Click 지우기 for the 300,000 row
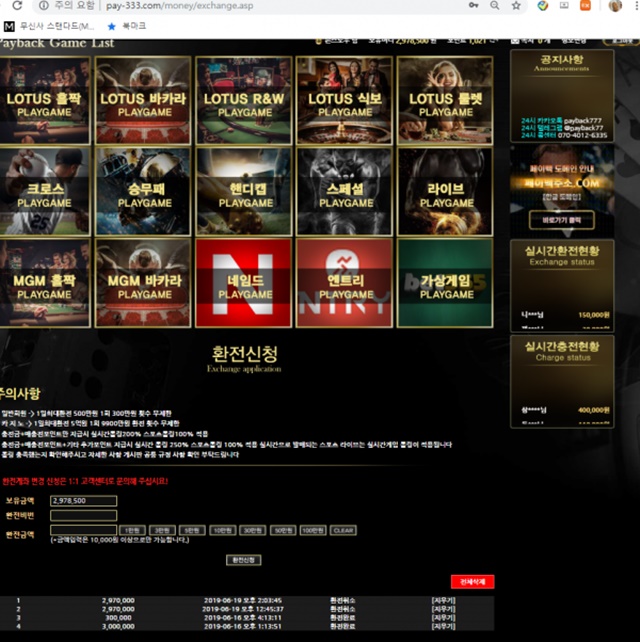Image resolution: width=640 pixels, height=642 pixels. point(443,617)
